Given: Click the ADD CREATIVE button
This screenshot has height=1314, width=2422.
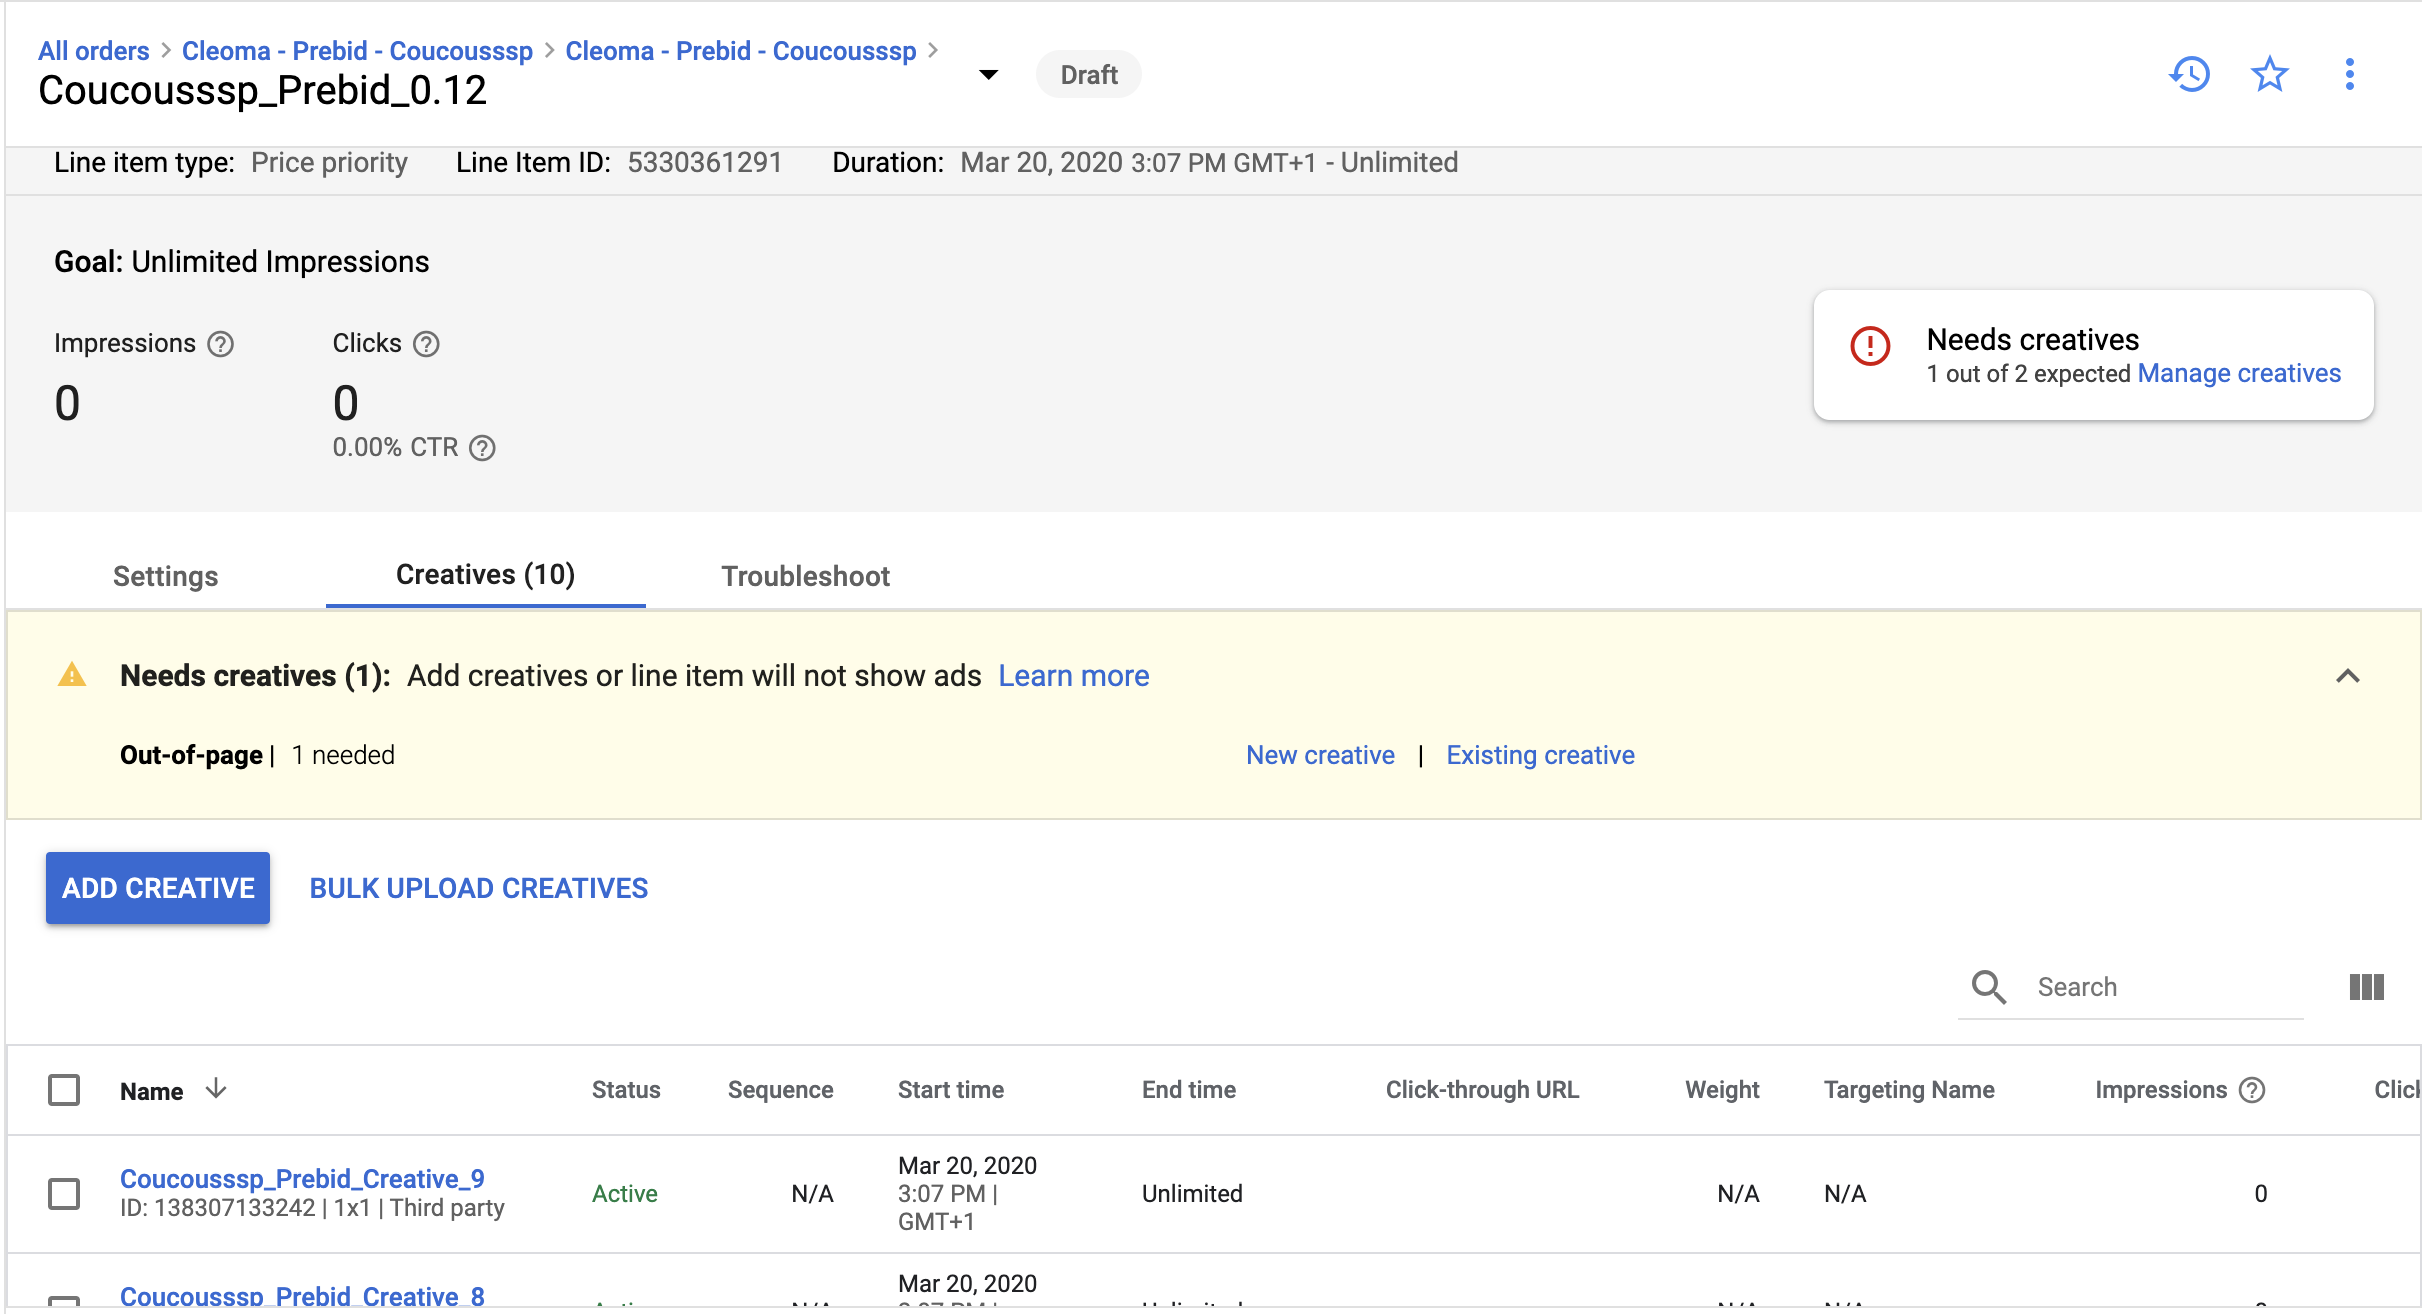Looking at the screenshot, I should click(157, 888).
